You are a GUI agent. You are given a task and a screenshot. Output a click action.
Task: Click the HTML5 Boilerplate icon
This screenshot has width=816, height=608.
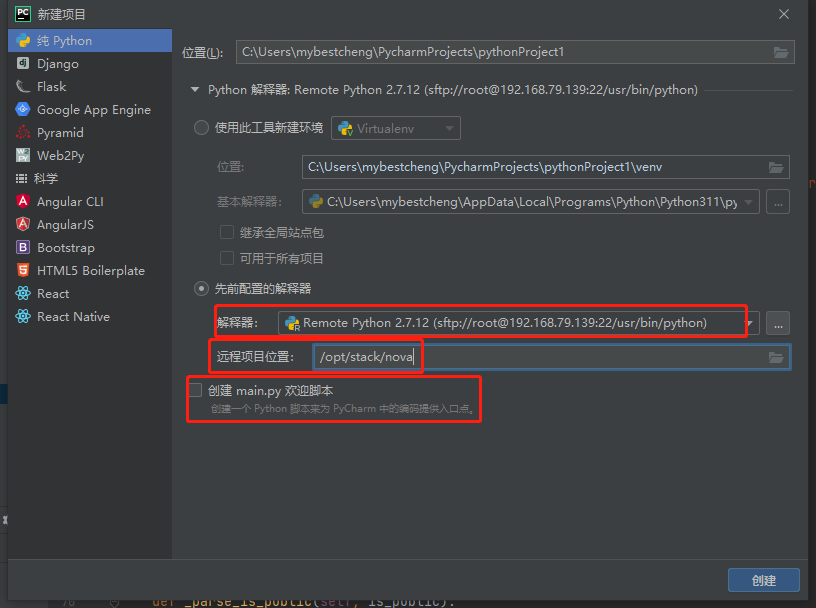pyautogui.click(x=23, y=270)
